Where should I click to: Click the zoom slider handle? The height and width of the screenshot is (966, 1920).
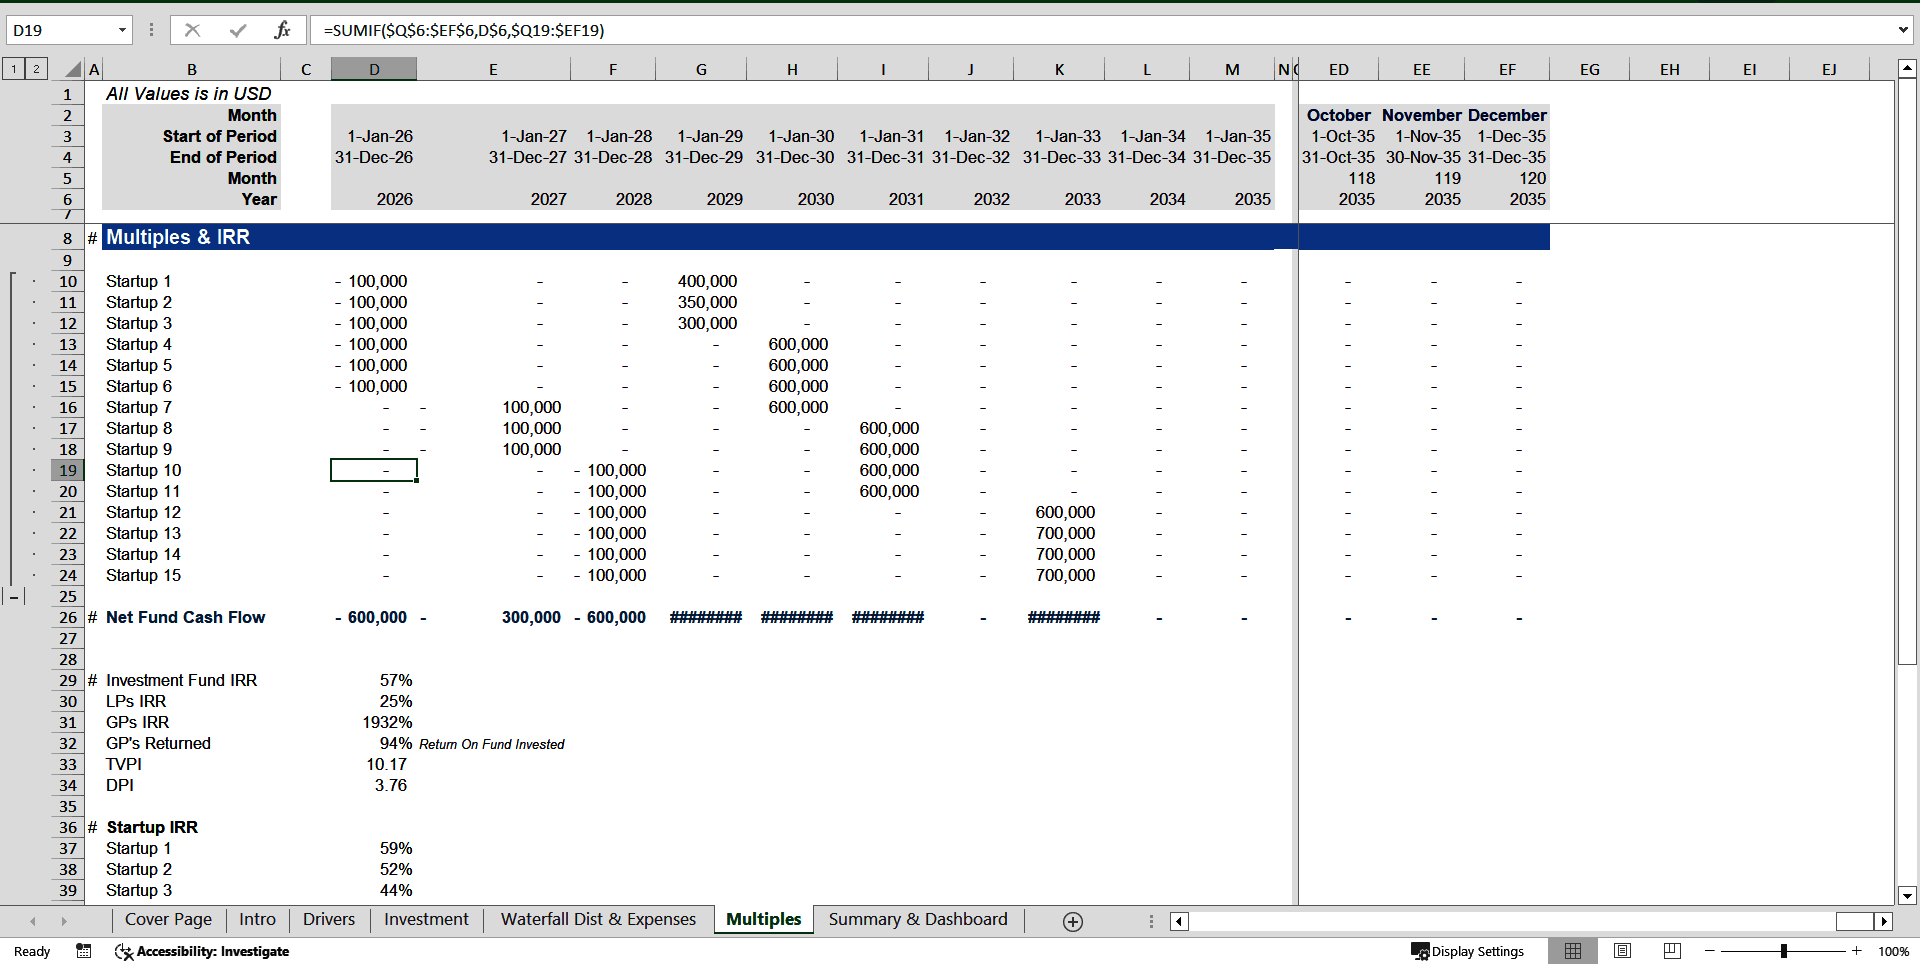(1784, 951)
